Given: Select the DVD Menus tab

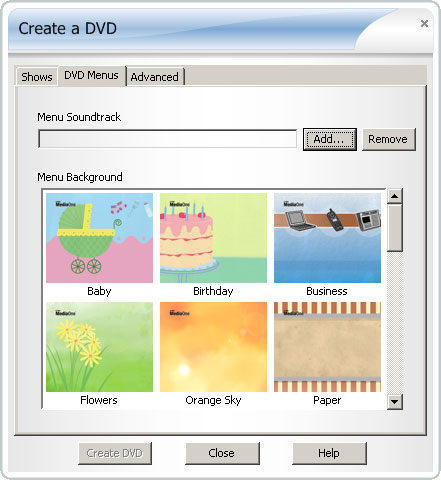Looking at the screenshot, I should [91, 76].
